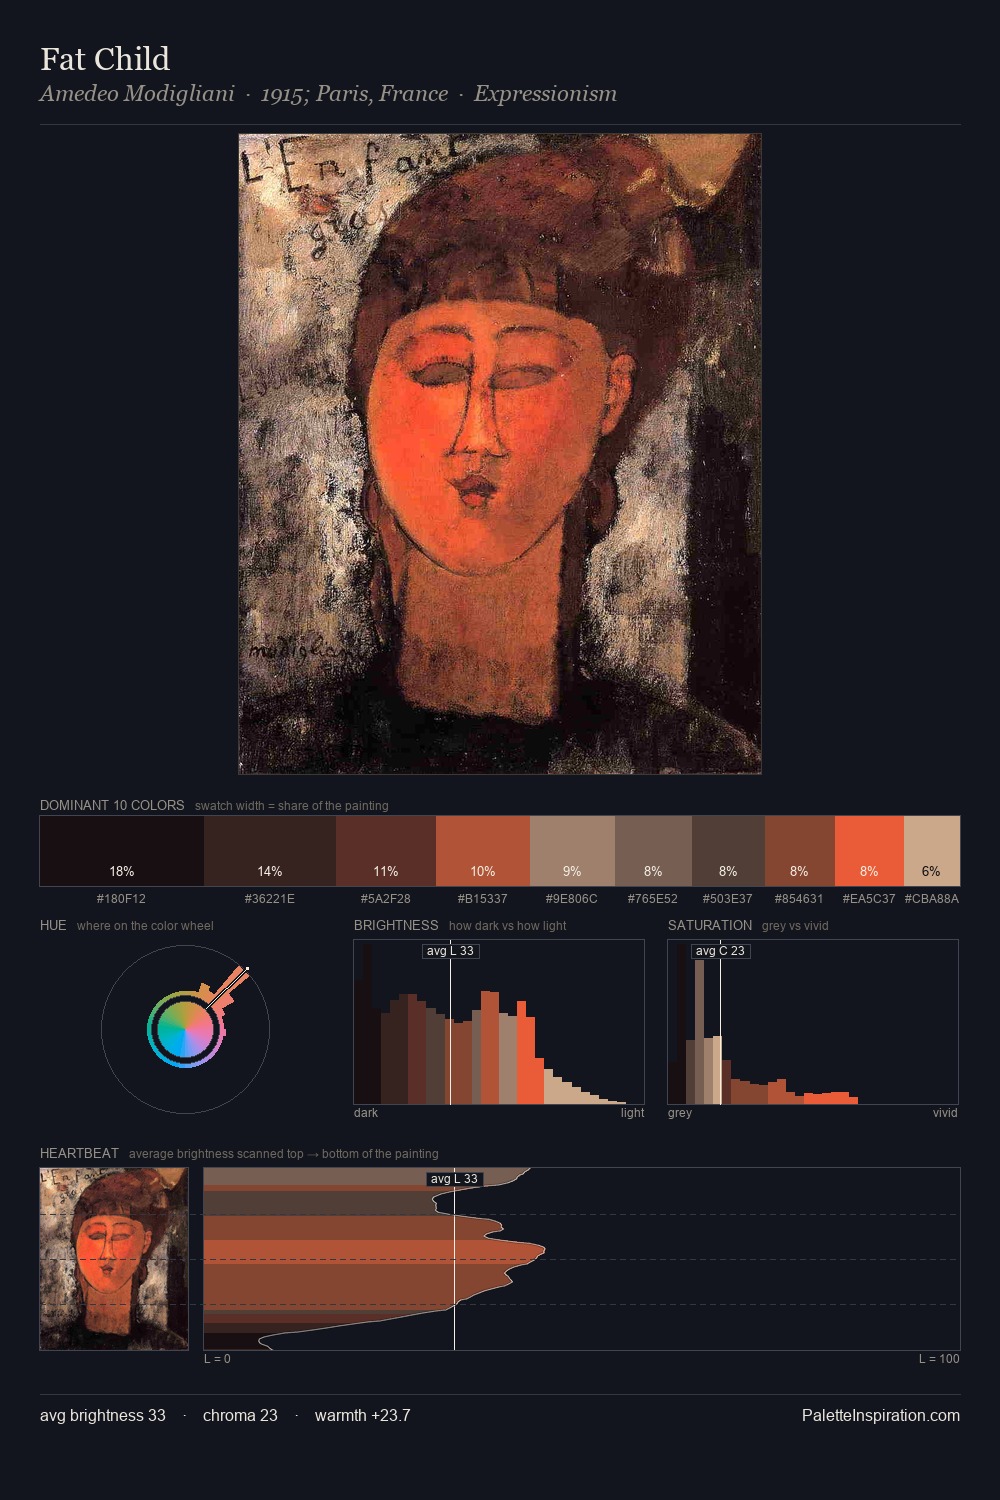Select the #9E806C swatch

click(x=572, y=851)
